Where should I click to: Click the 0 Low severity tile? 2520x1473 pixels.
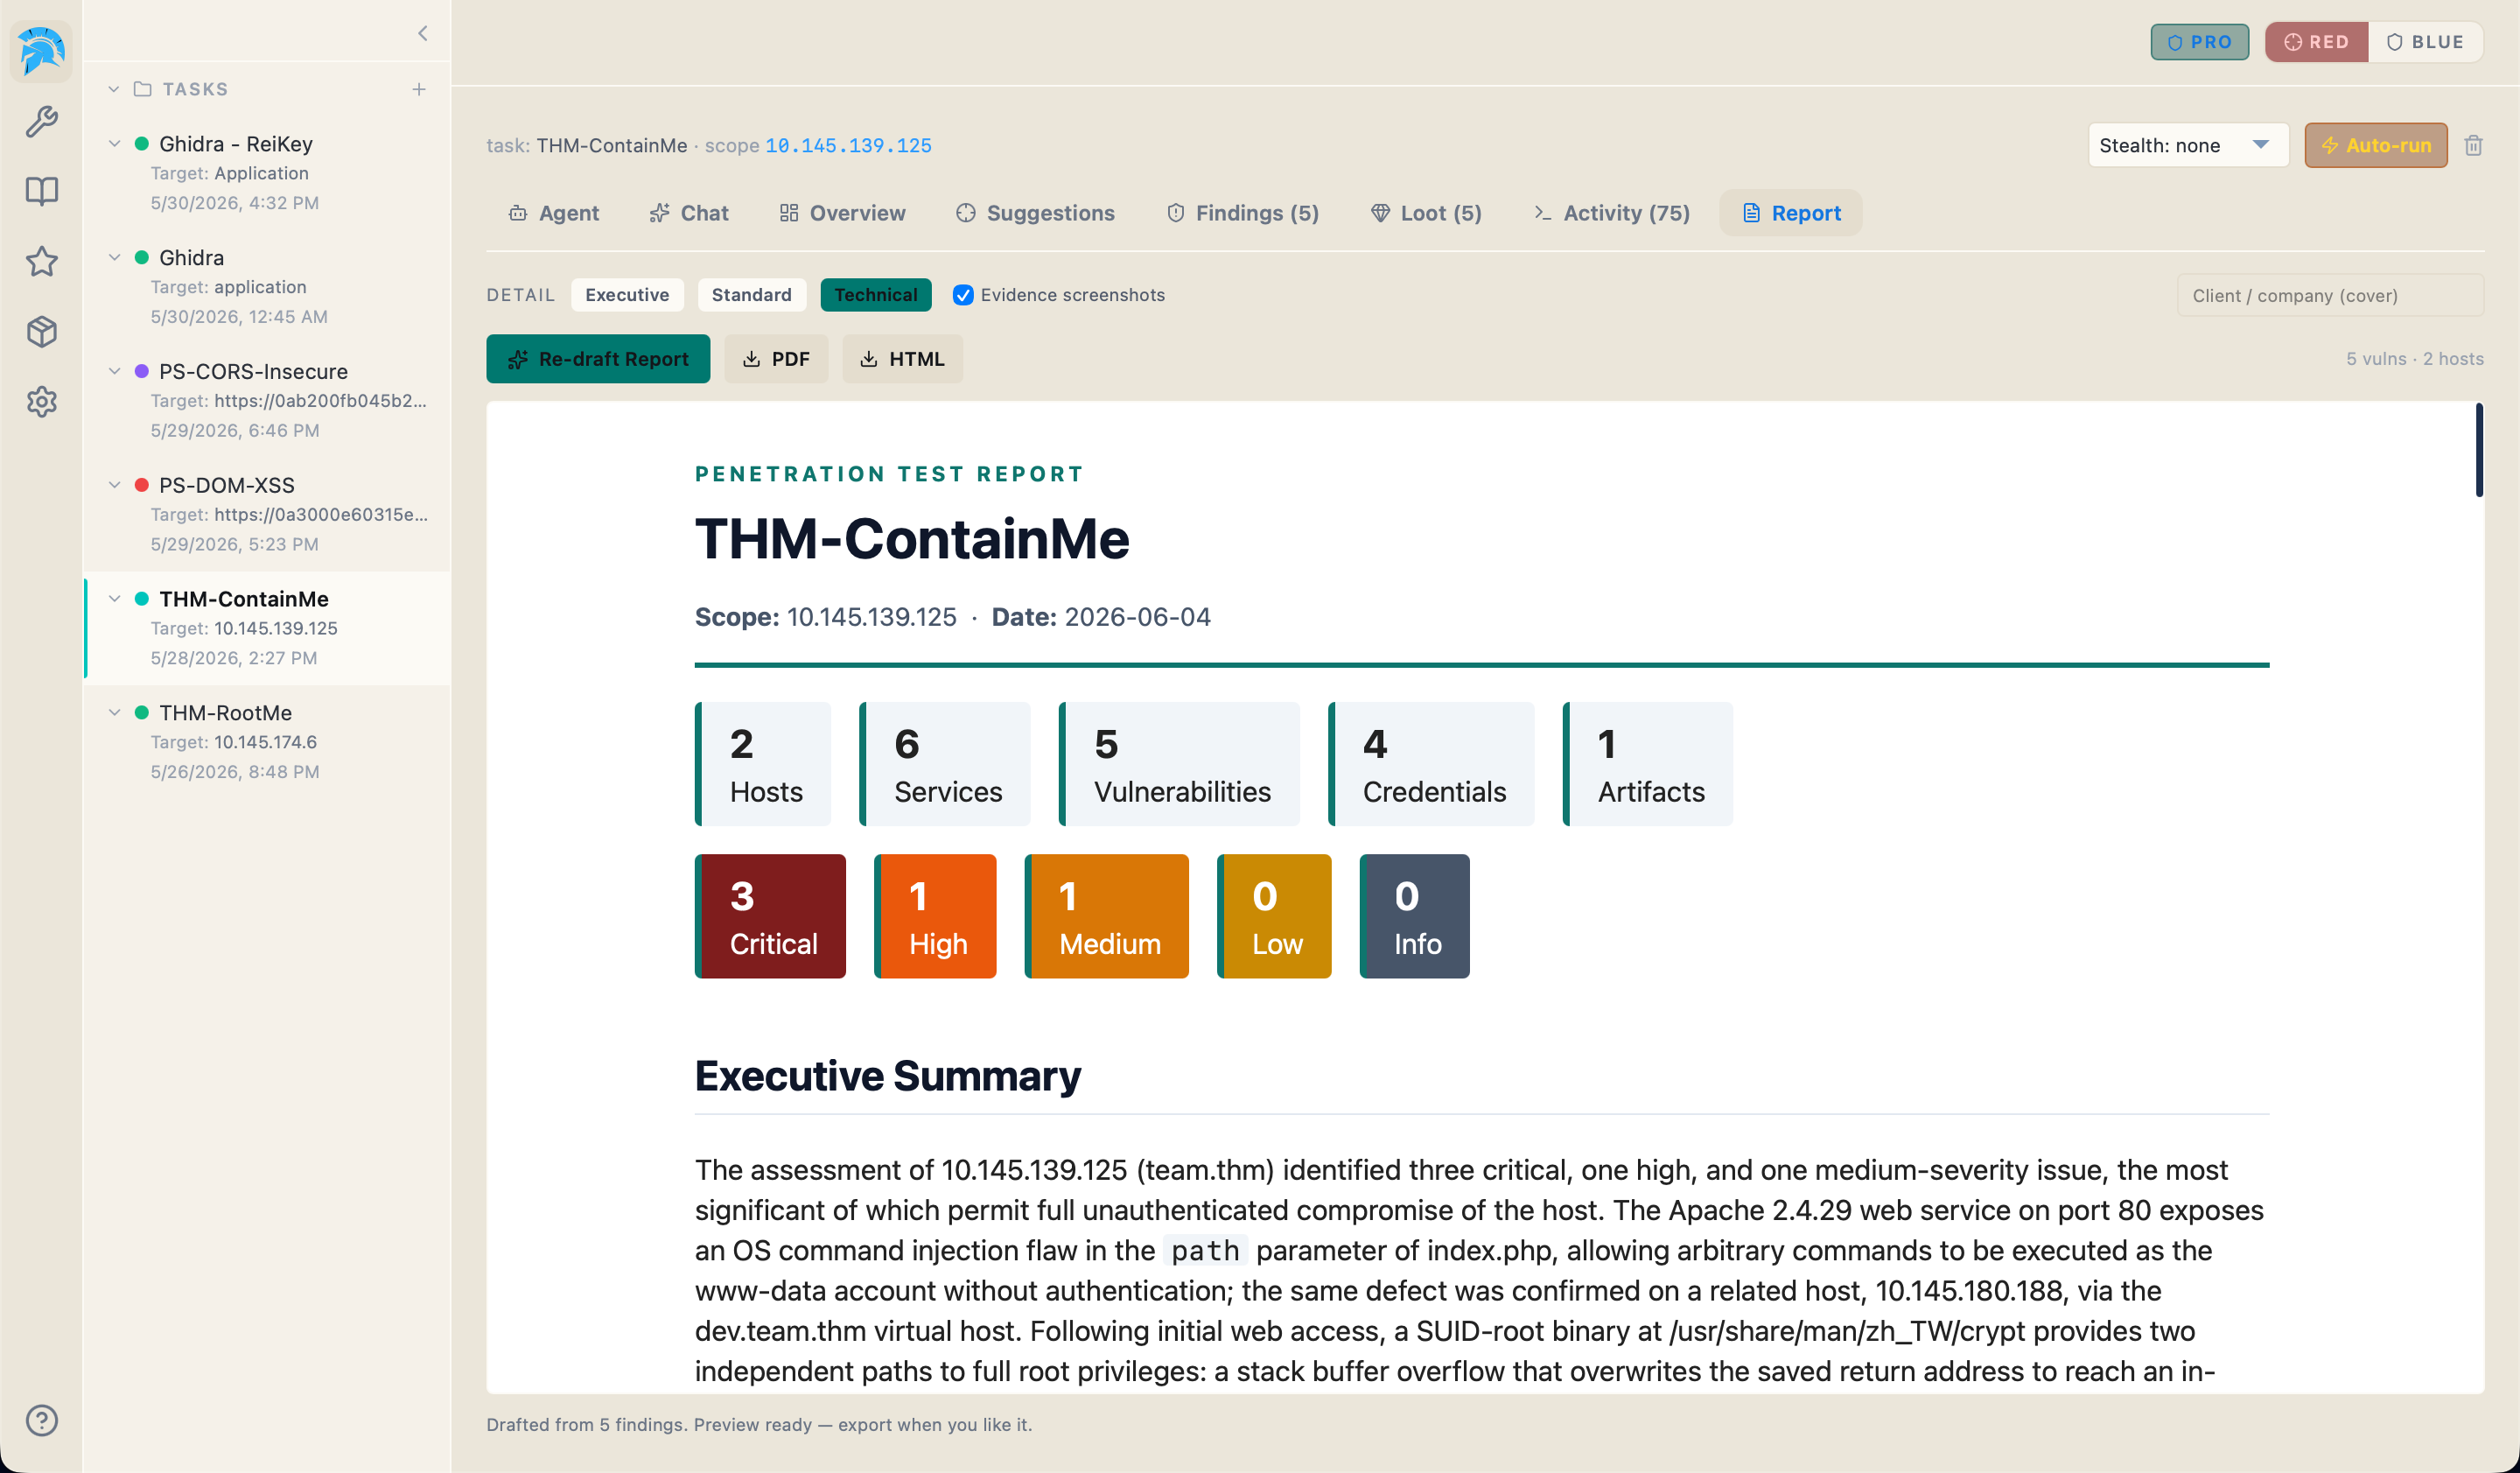(1274, 916)
